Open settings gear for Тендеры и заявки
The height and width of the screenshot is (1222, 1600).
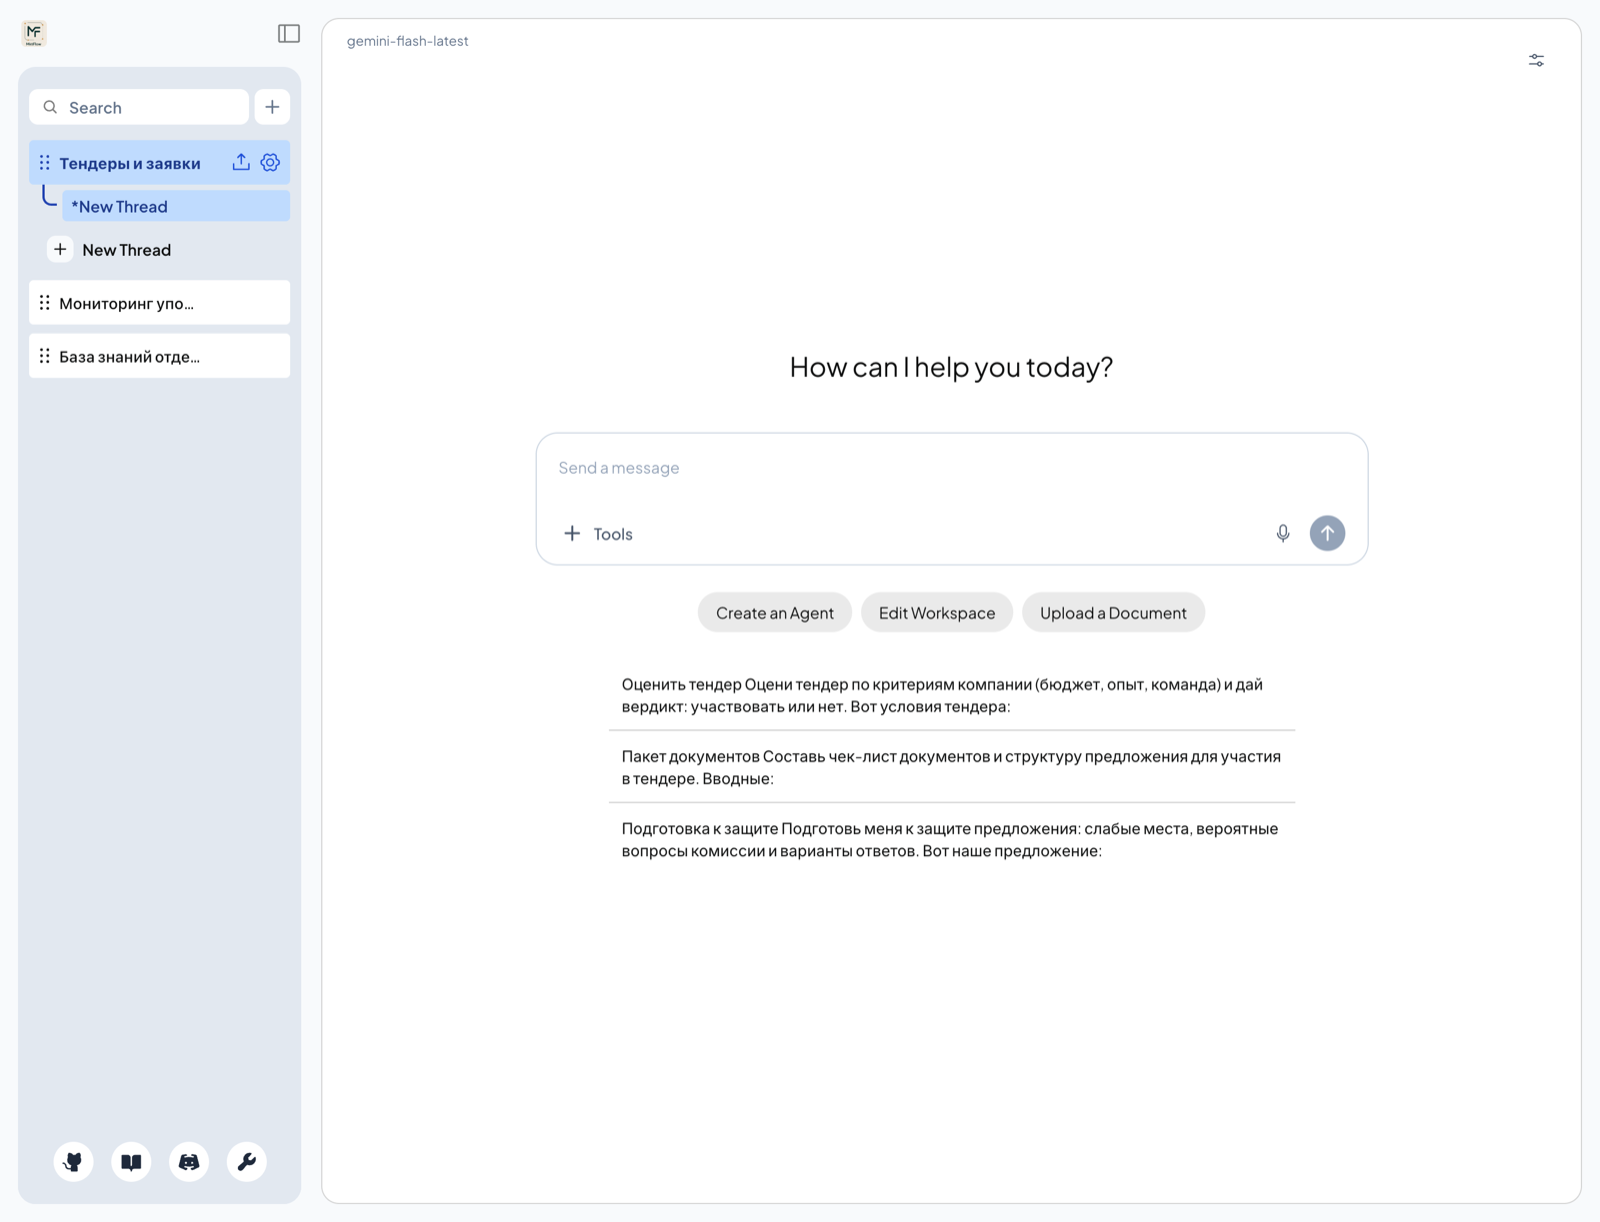click(x=270, y=162)
